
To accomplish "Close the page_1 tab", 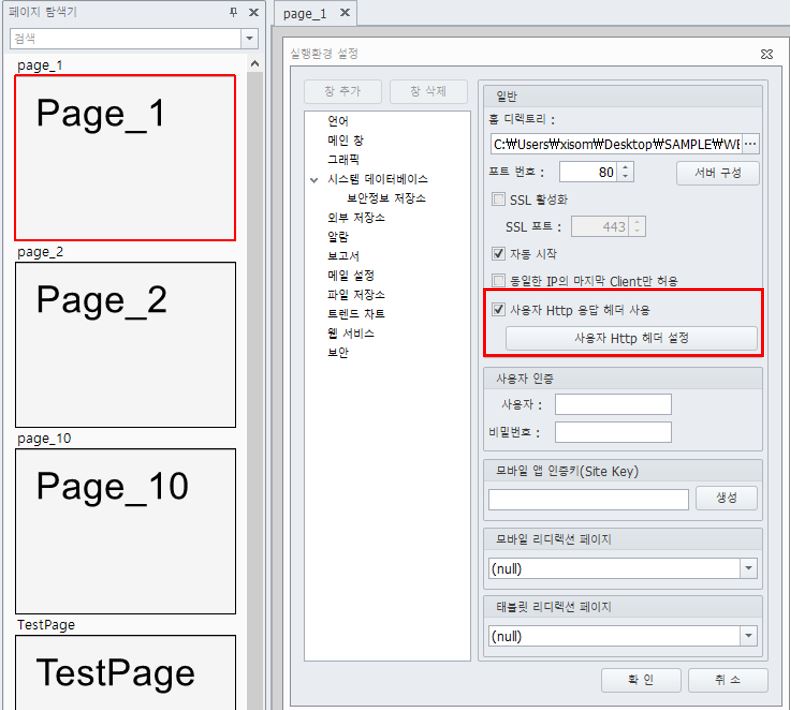I will [x=345, y=13].
